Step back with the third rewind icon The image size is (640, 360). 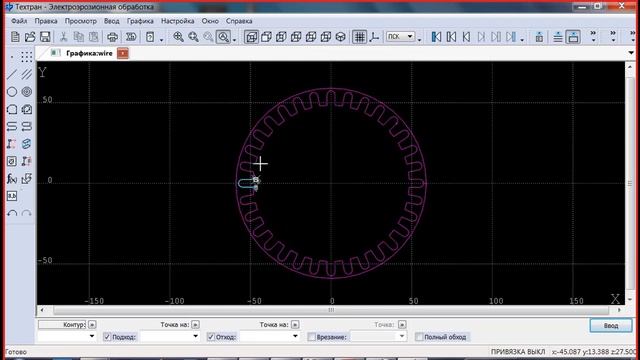[466, 37]
